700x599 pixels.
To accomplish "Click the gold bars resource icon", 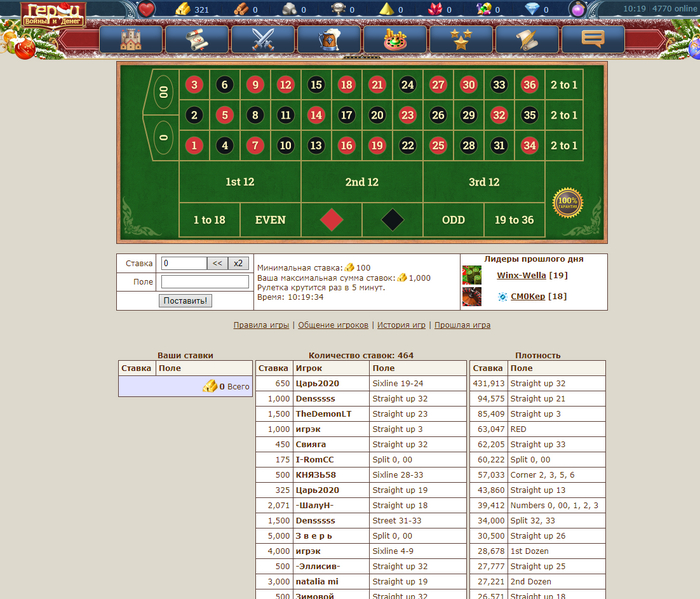I will tap(183, 9).
